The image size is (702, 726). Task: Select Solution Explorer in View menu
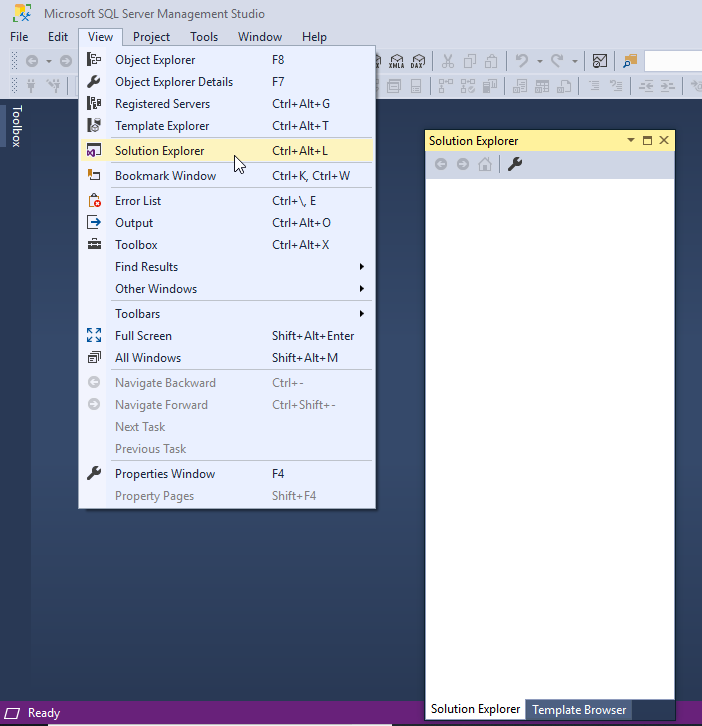[x=227, y=151]
